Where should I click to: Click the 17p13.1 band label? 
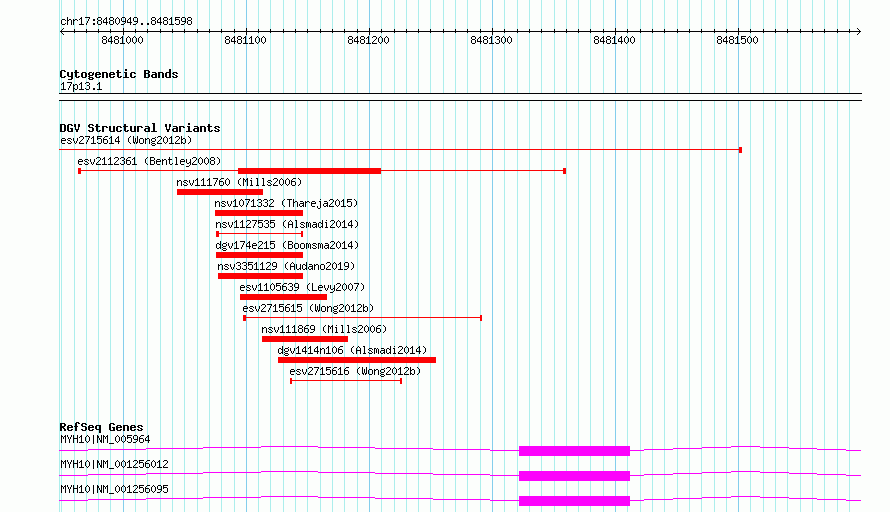[81, 86]
